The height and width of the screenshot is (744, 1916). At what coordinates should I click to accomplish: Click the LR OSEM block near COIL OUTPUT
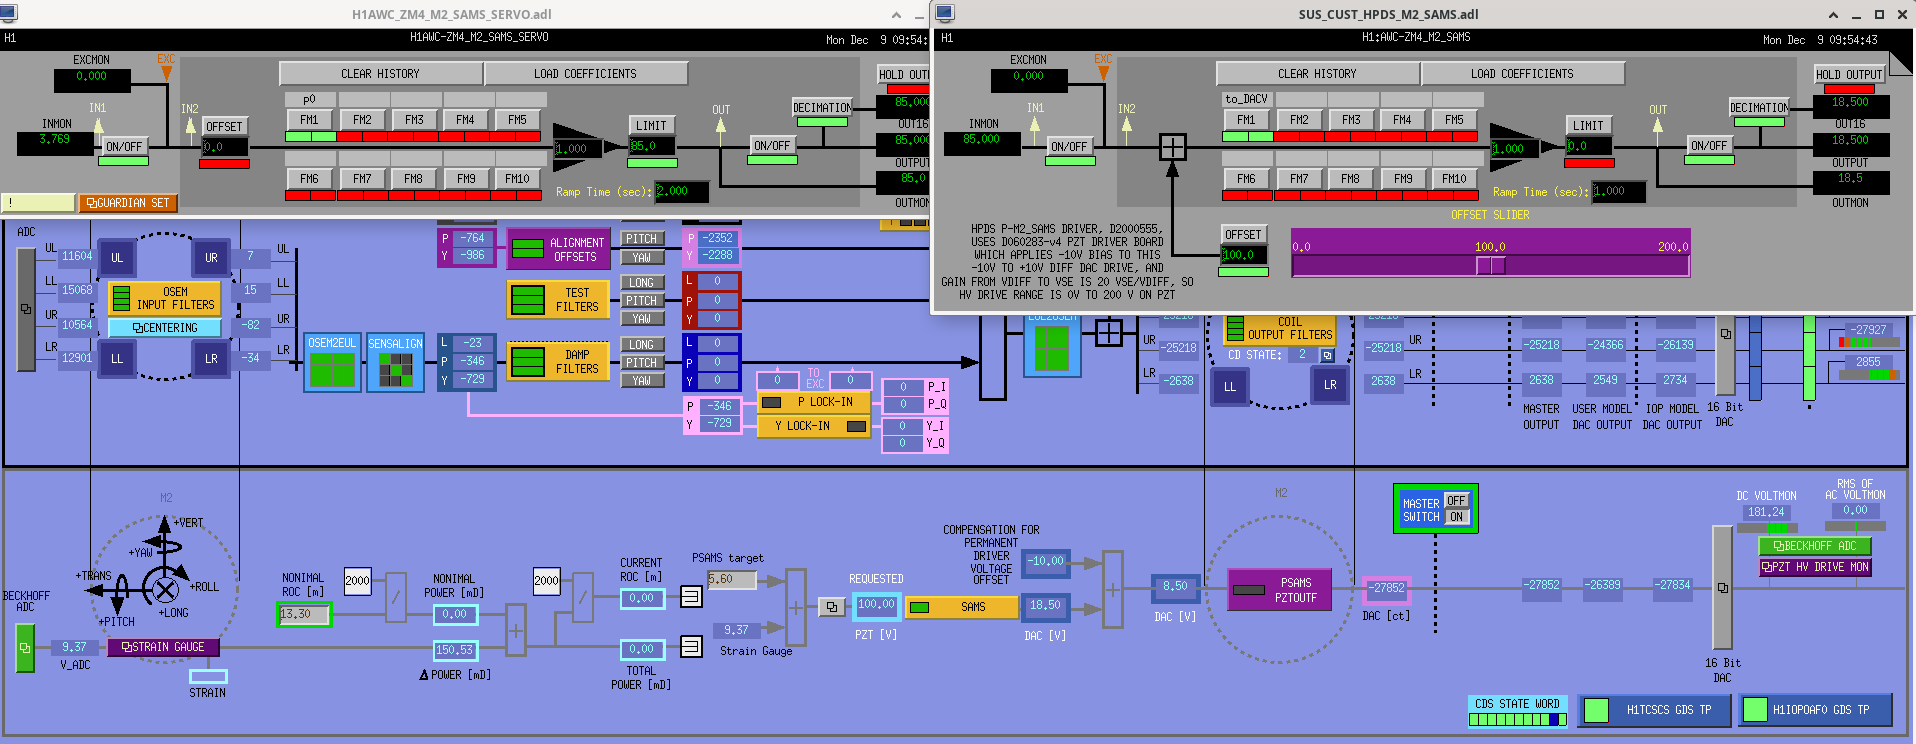(1330, 385)
